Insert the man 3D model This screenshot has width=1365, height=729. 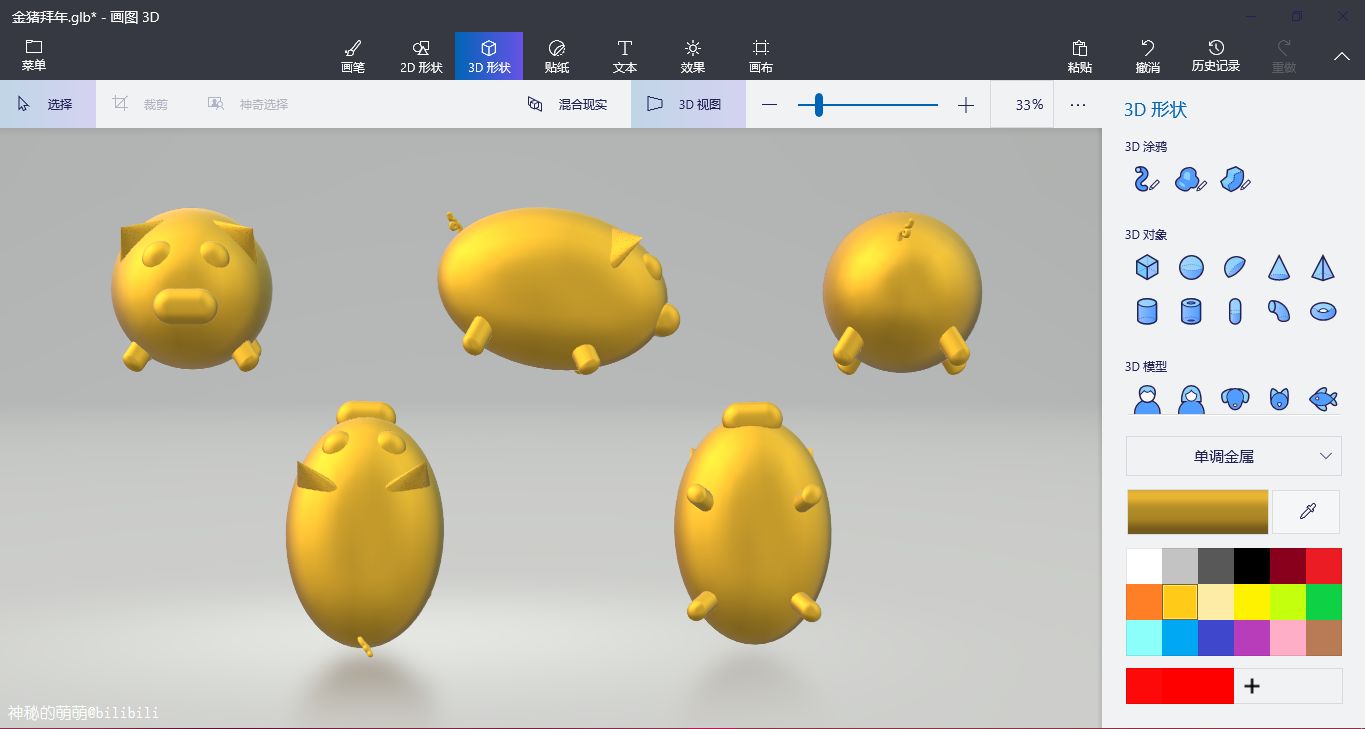1147,399
